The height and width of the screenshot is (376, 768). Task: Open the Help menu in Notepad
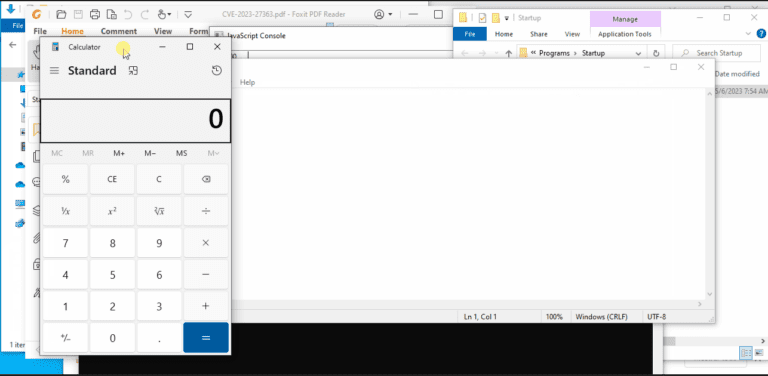(x=247, y=82)
